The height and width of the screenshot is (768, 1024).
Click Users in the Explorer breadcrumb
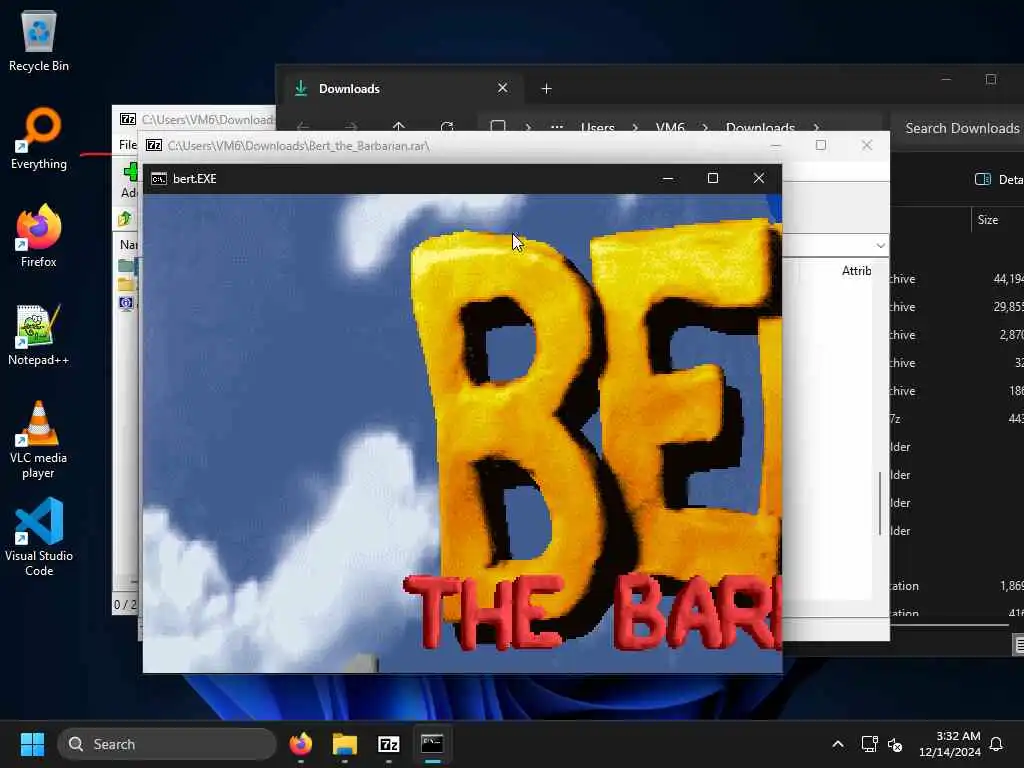598,127
